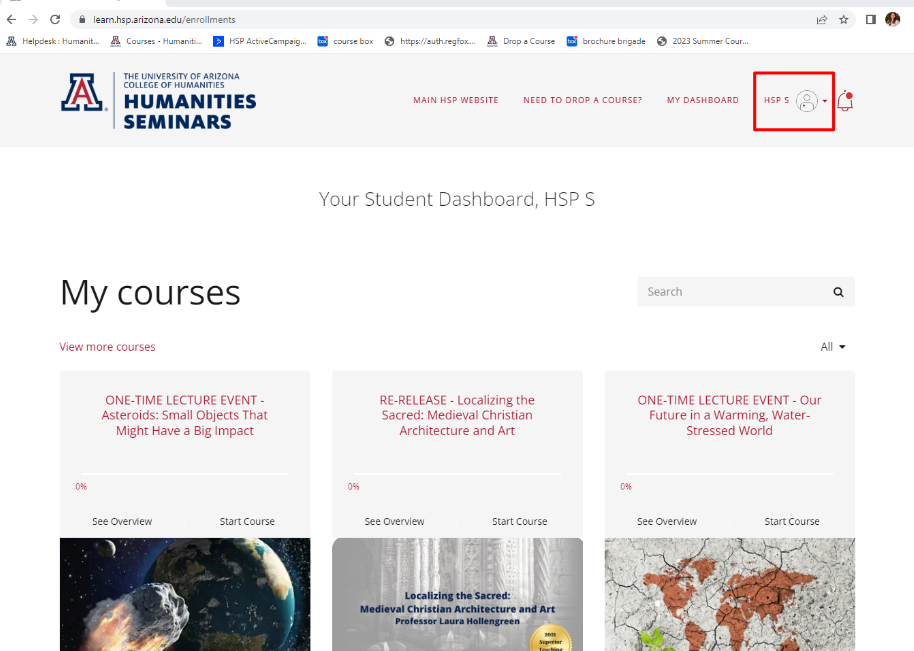Start Course for Localizing the Sacred
Screen dimensions: 914x651
pyautogui.click(x=519, y=522)
